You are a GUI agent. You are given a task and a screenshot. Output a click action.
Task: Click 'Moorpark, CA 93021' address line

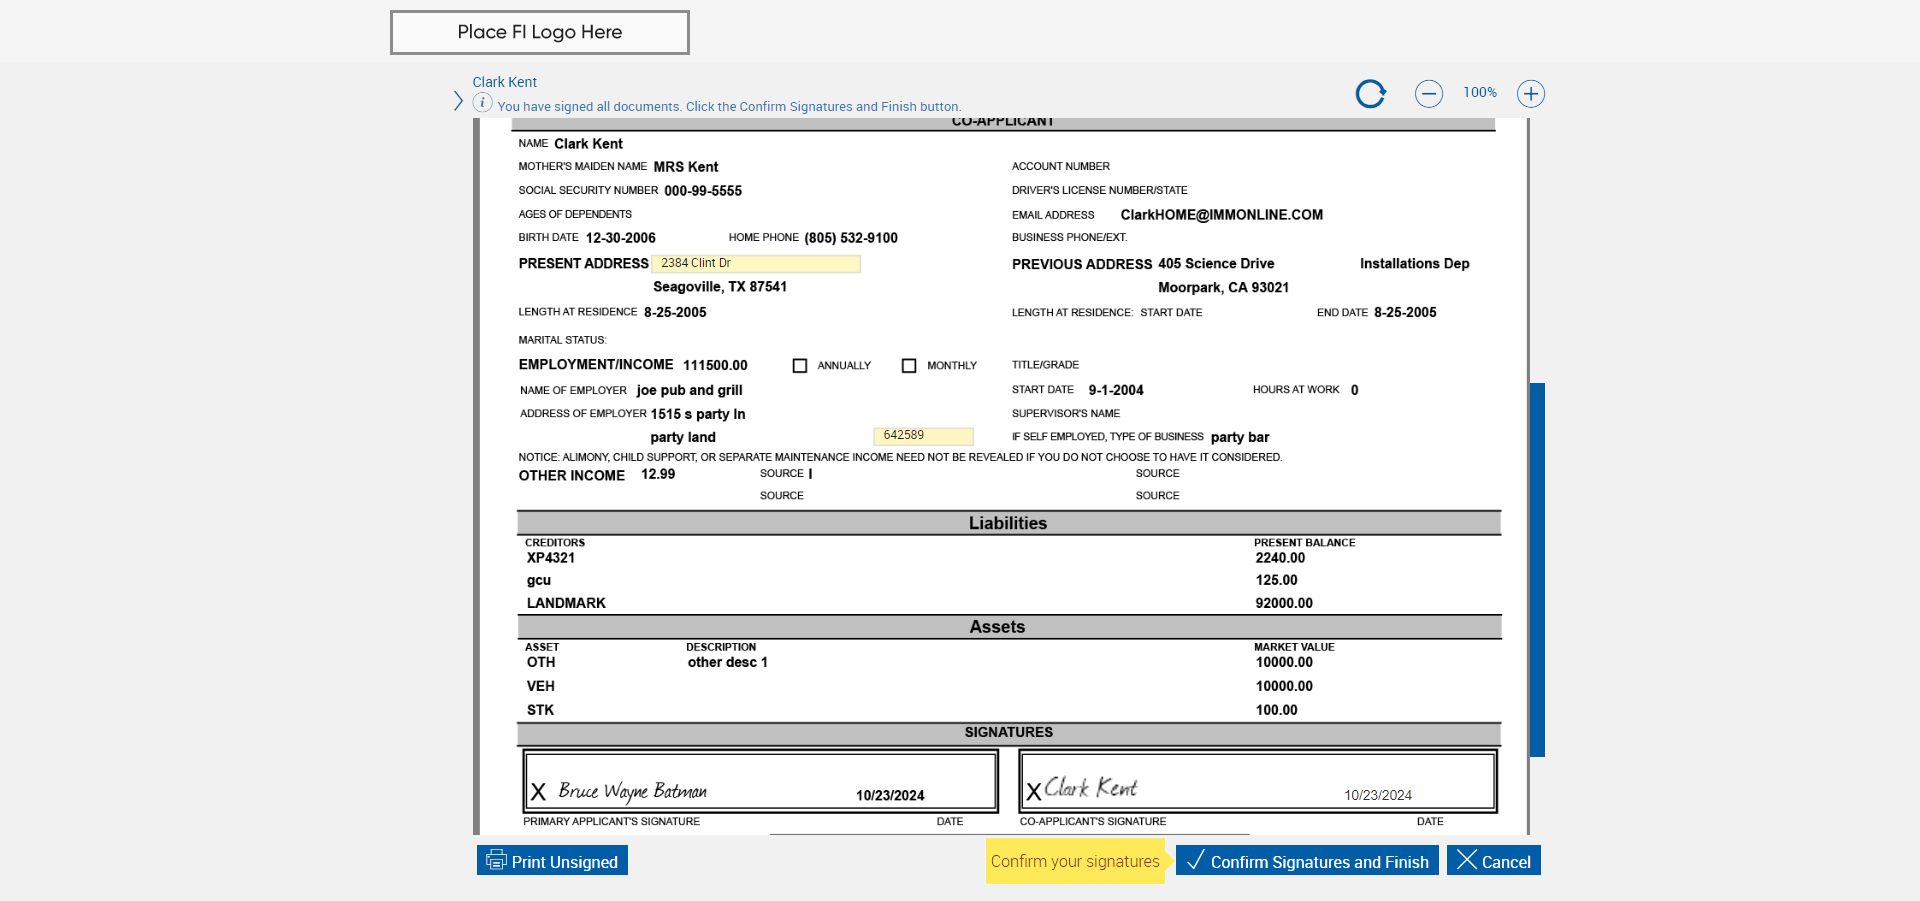click(1224, 288)
